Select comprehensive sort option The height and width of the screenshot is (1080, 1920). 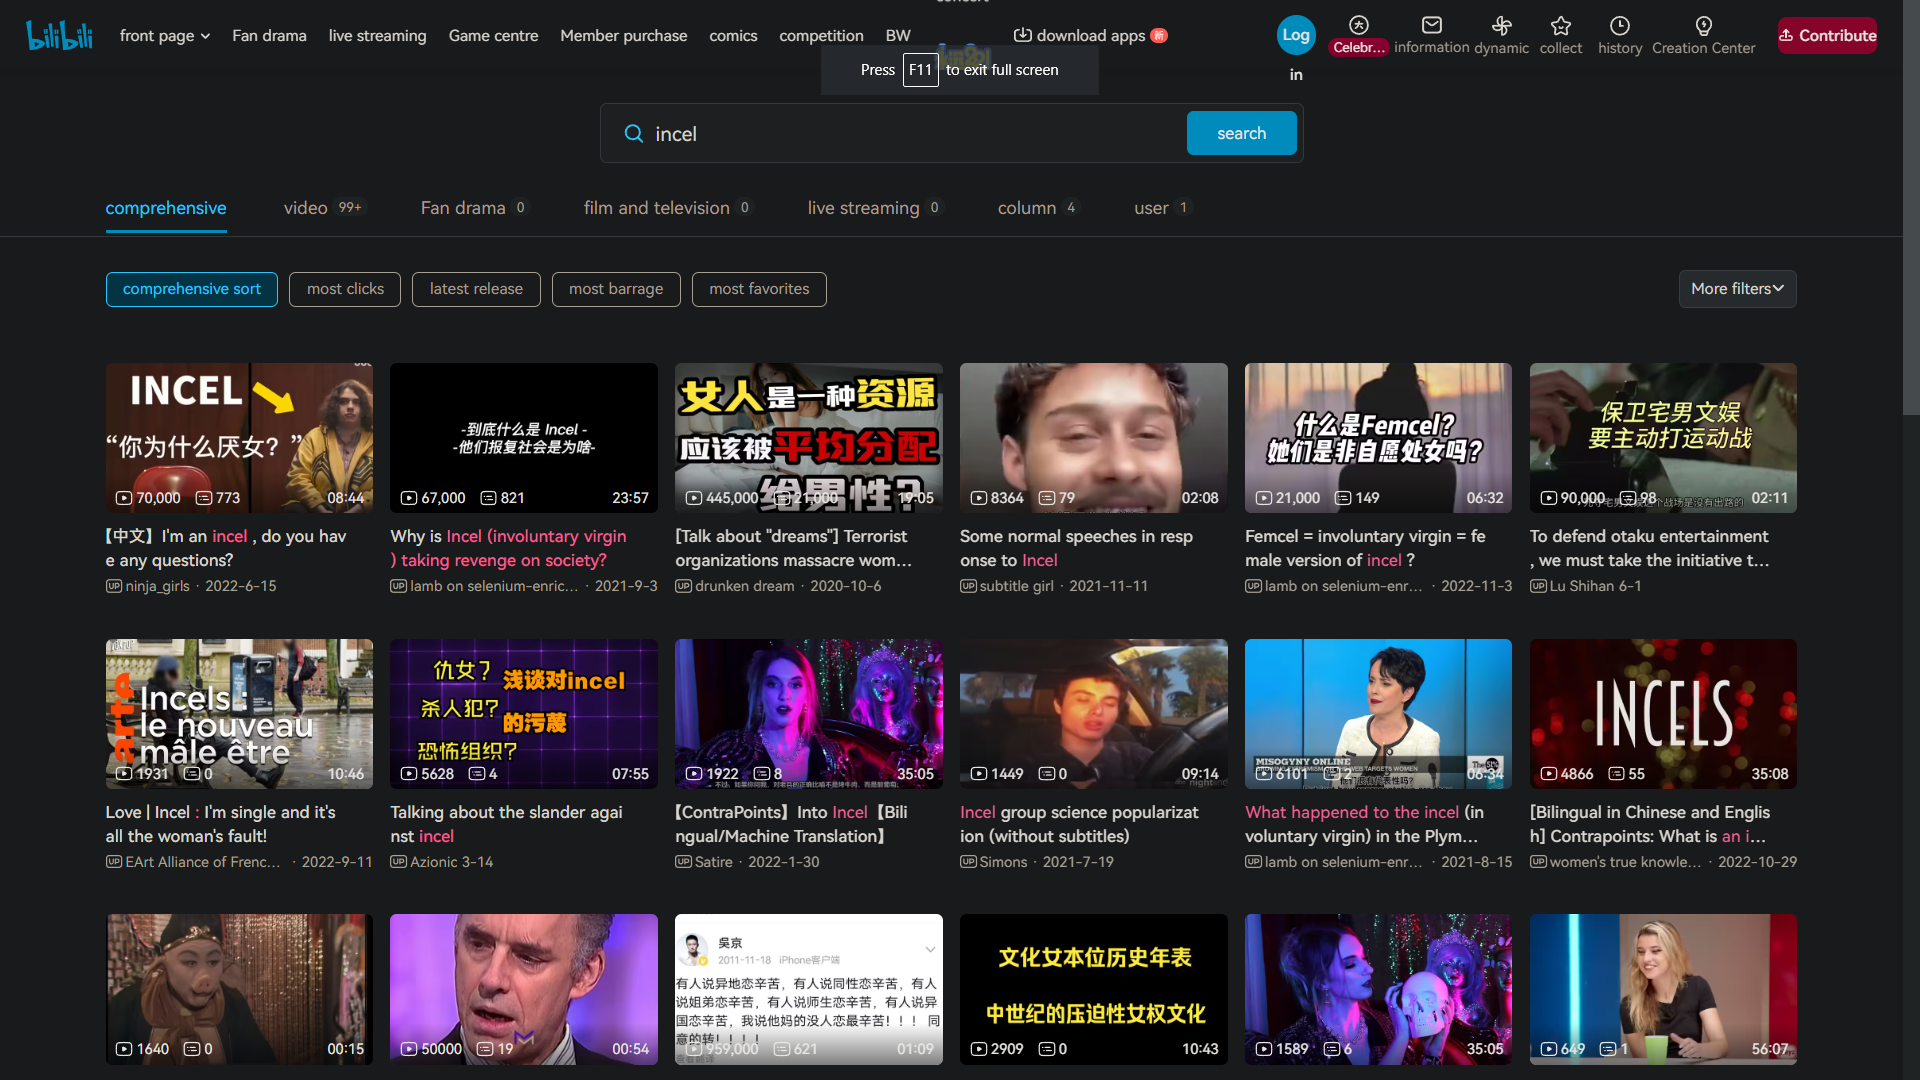pyautogui.click(x=192, y=289)
